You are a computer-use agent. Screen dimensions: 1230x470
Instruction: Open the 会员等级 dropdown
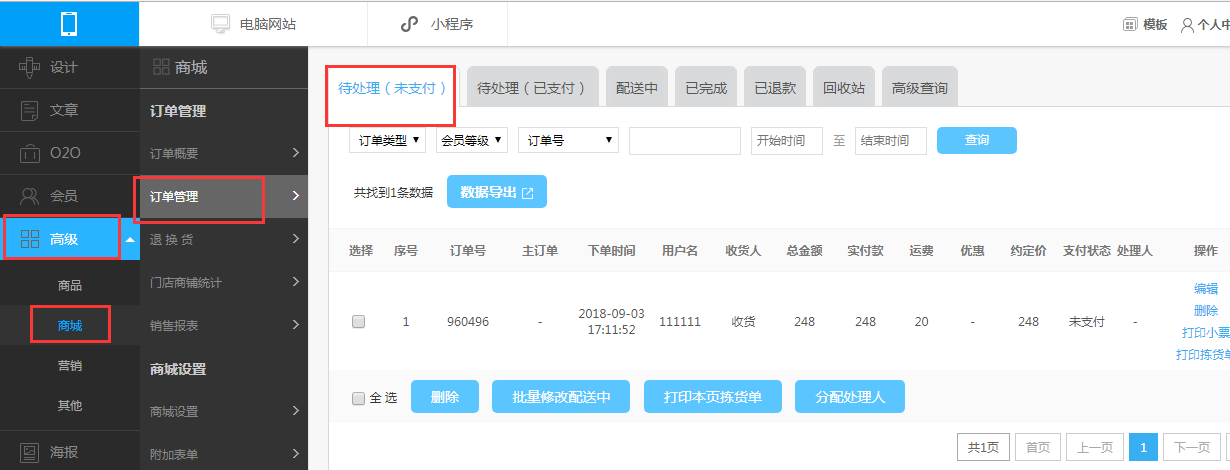coord(472,141)
